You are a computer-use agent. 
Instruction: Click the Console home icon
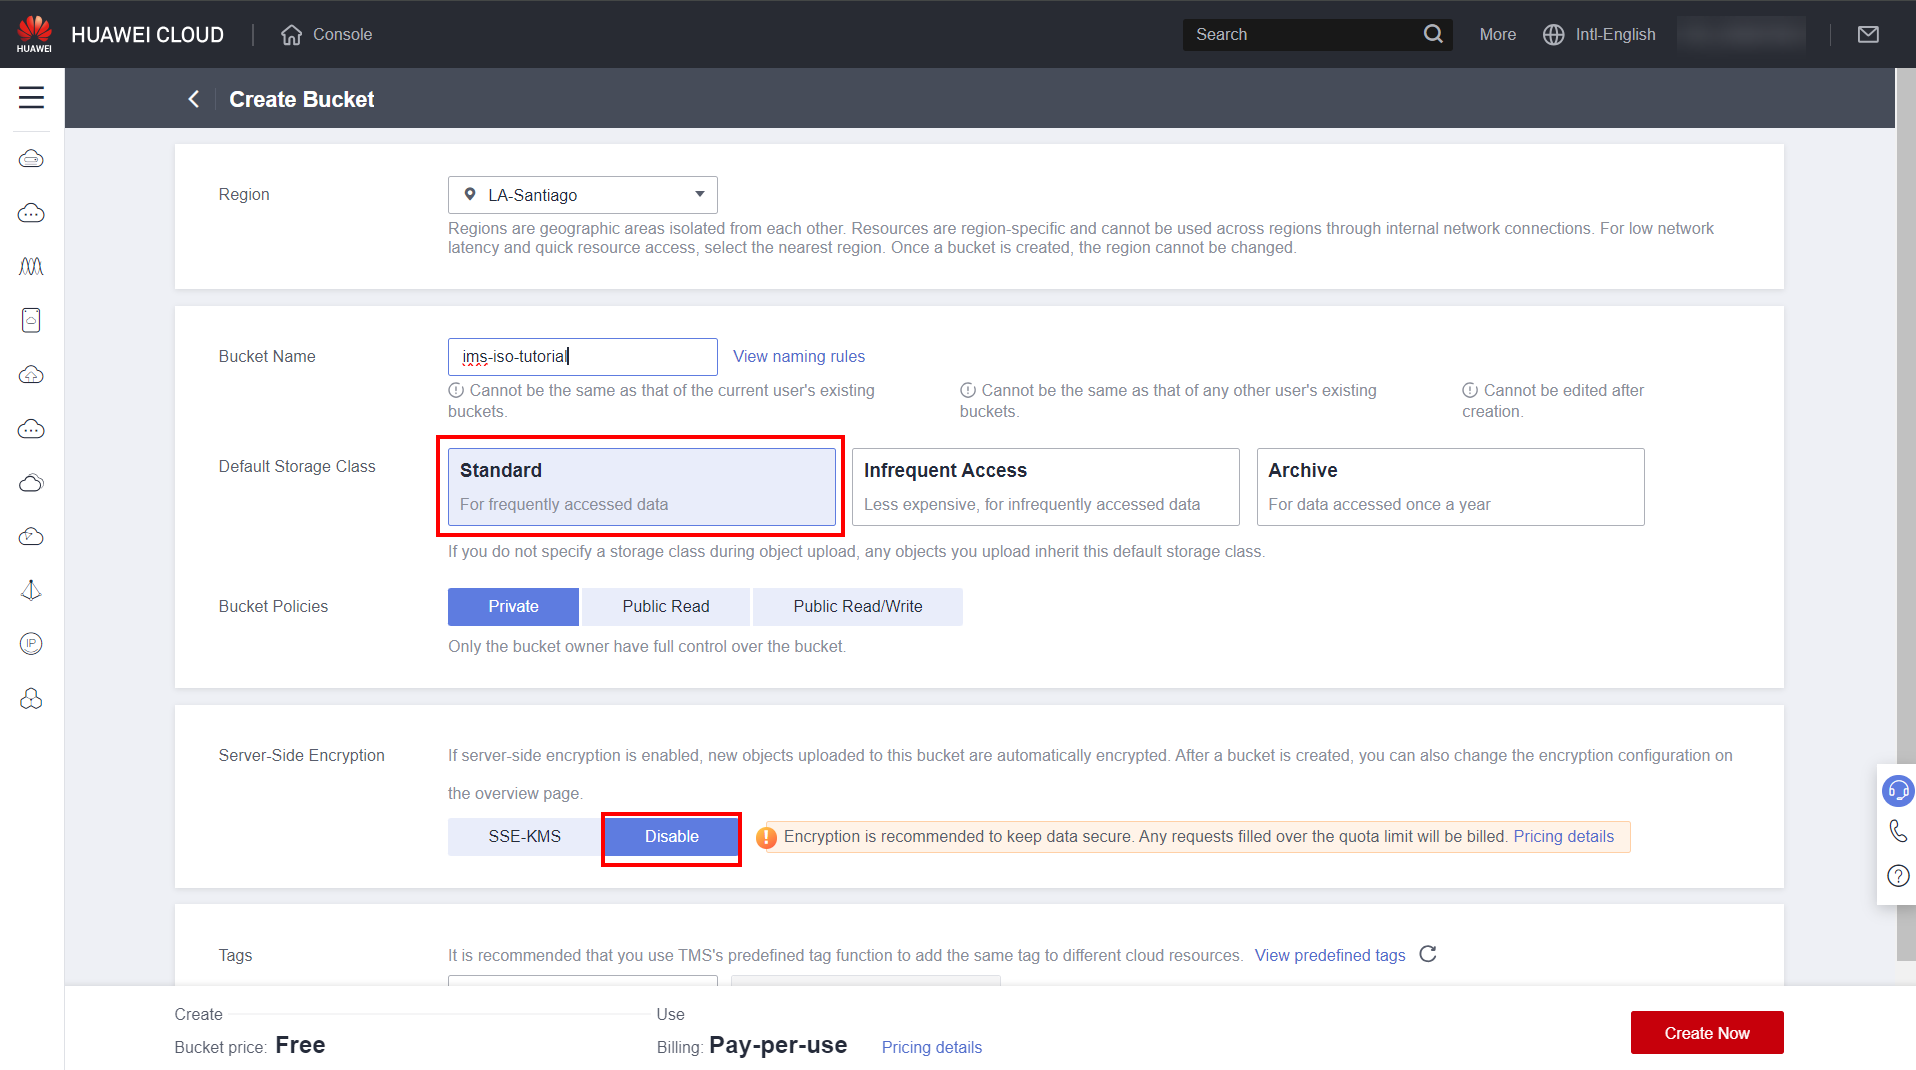coord(291,35)
